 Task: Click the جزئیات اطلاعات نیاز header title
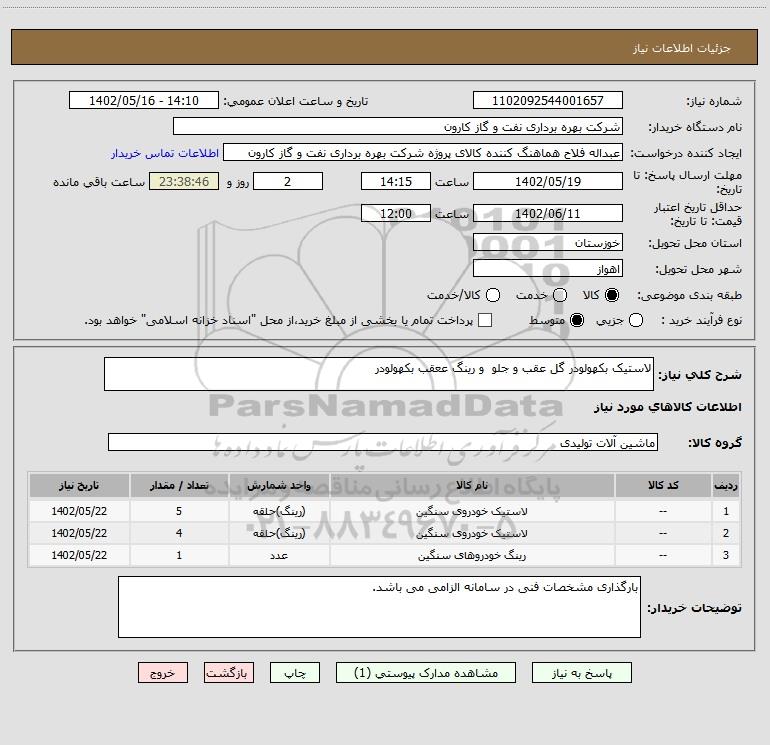coord(681,48)
